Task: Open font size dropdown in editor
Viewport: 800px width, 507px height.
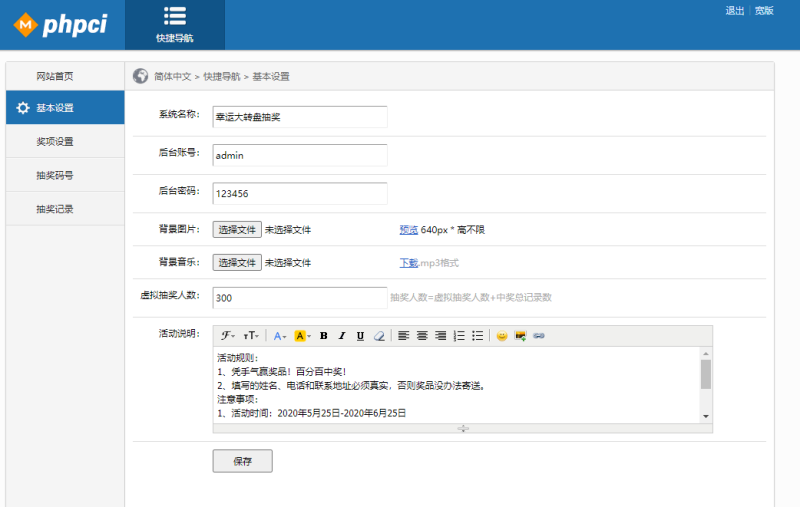Action: 251,336
